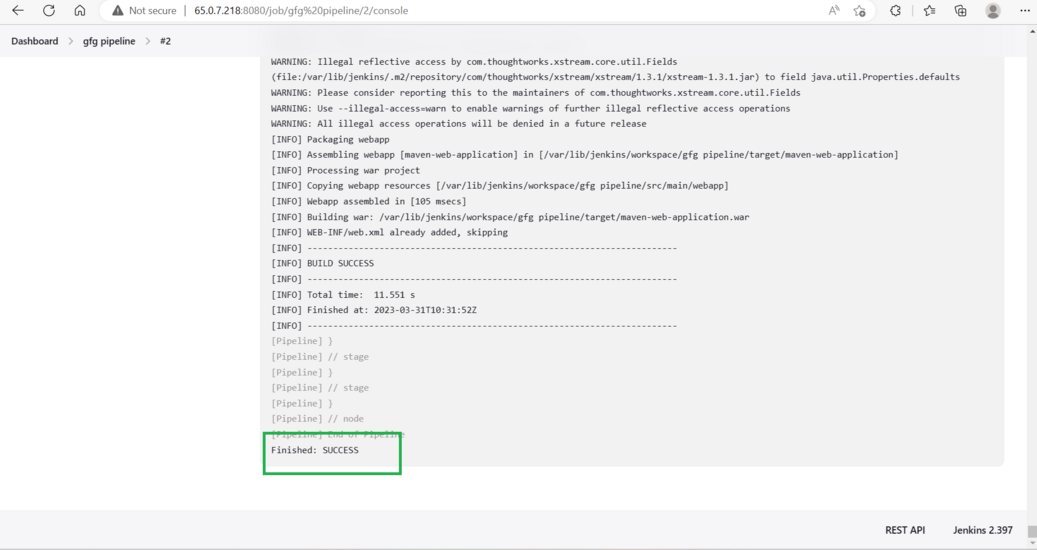Go back to the previous page
Image resolution: width=1037 pixels, height=550 pixels.
[x=17, y=11]
